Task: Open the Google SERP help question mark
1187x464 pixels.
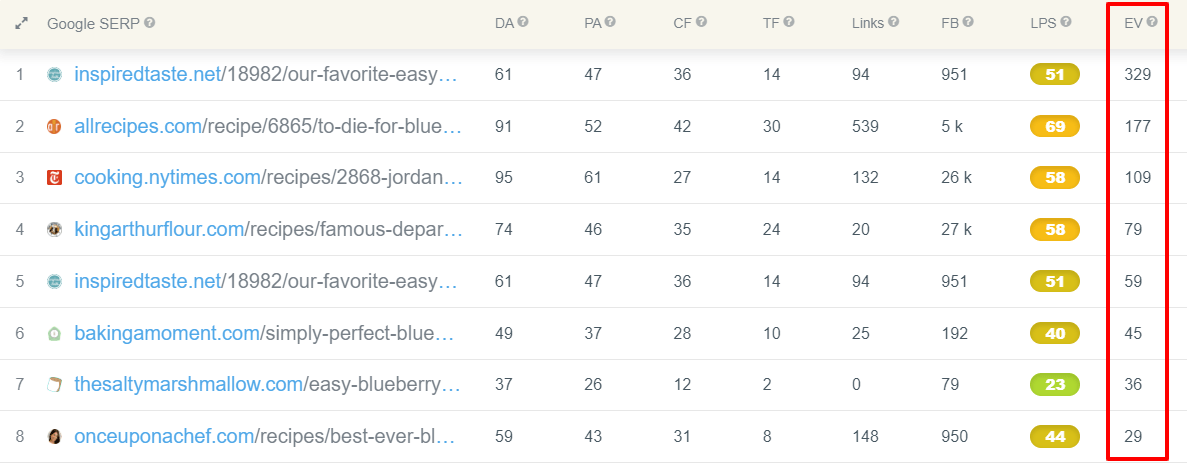Action: [x=150, y=23]
